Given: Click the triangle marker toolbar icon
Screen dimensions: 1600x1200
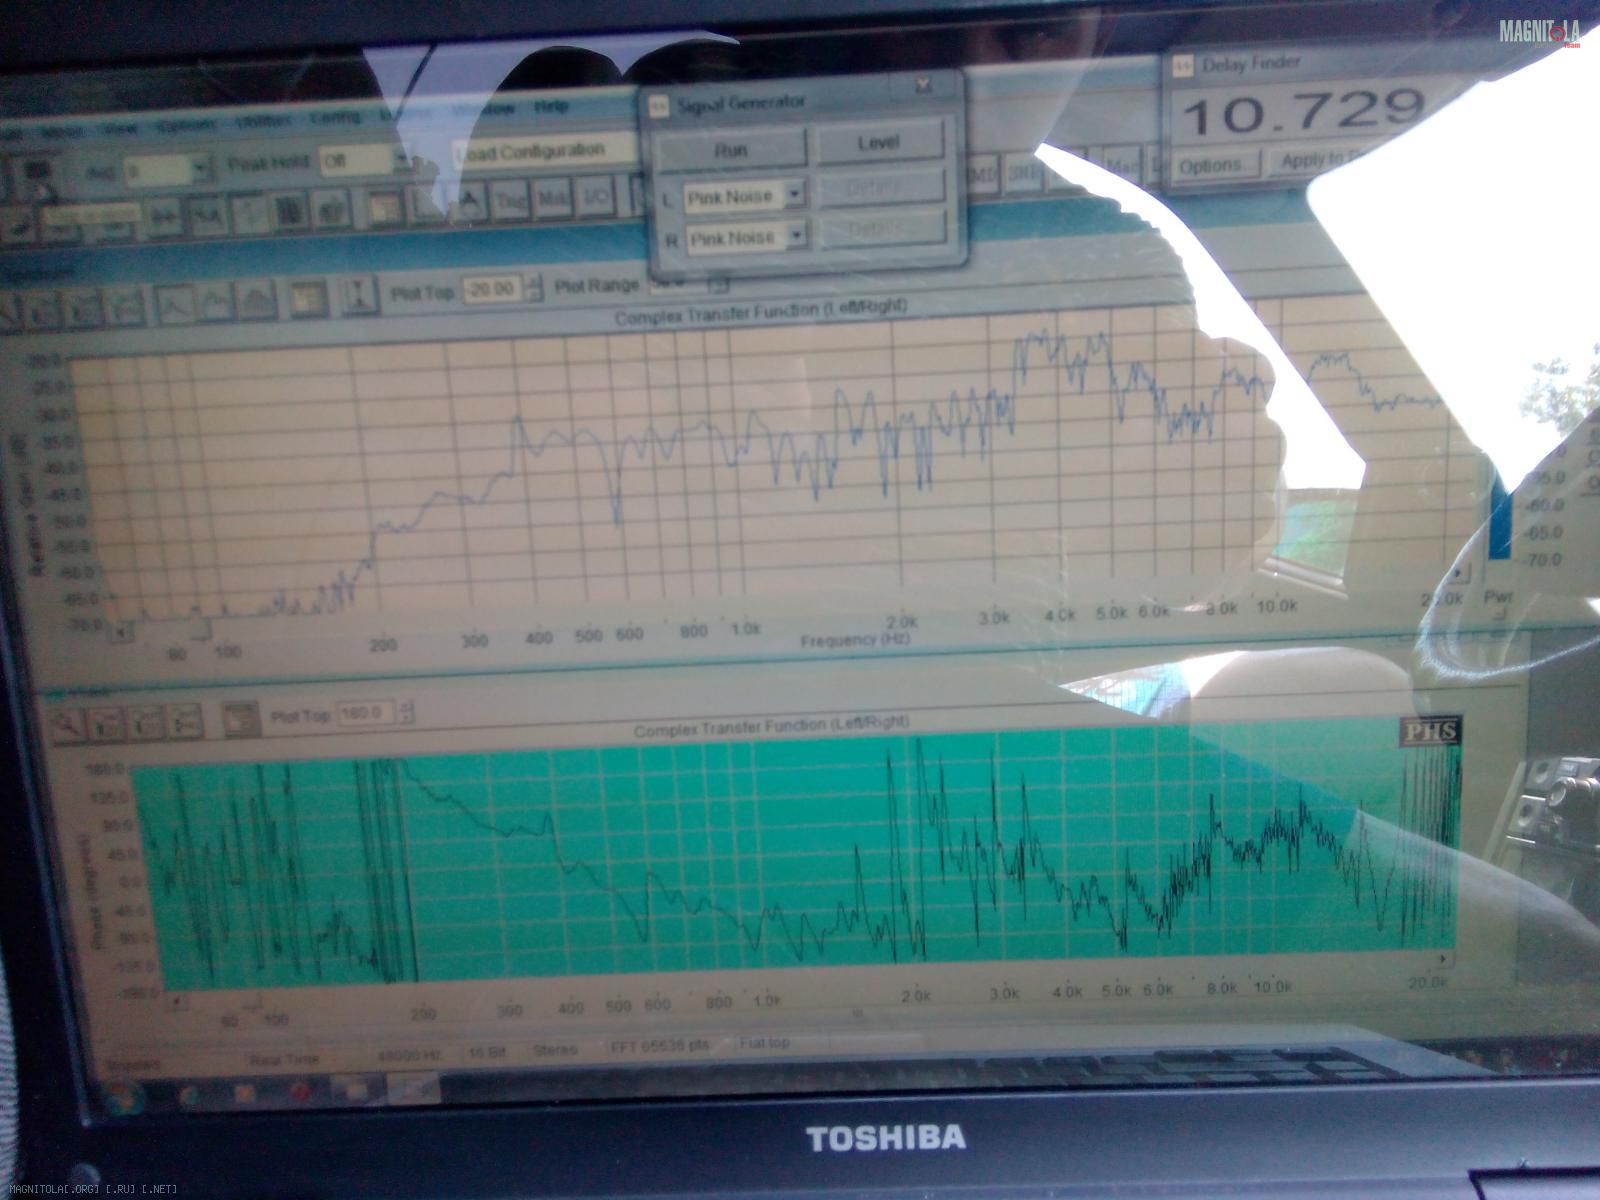Looking at the screenshot, I should (469, 200).
